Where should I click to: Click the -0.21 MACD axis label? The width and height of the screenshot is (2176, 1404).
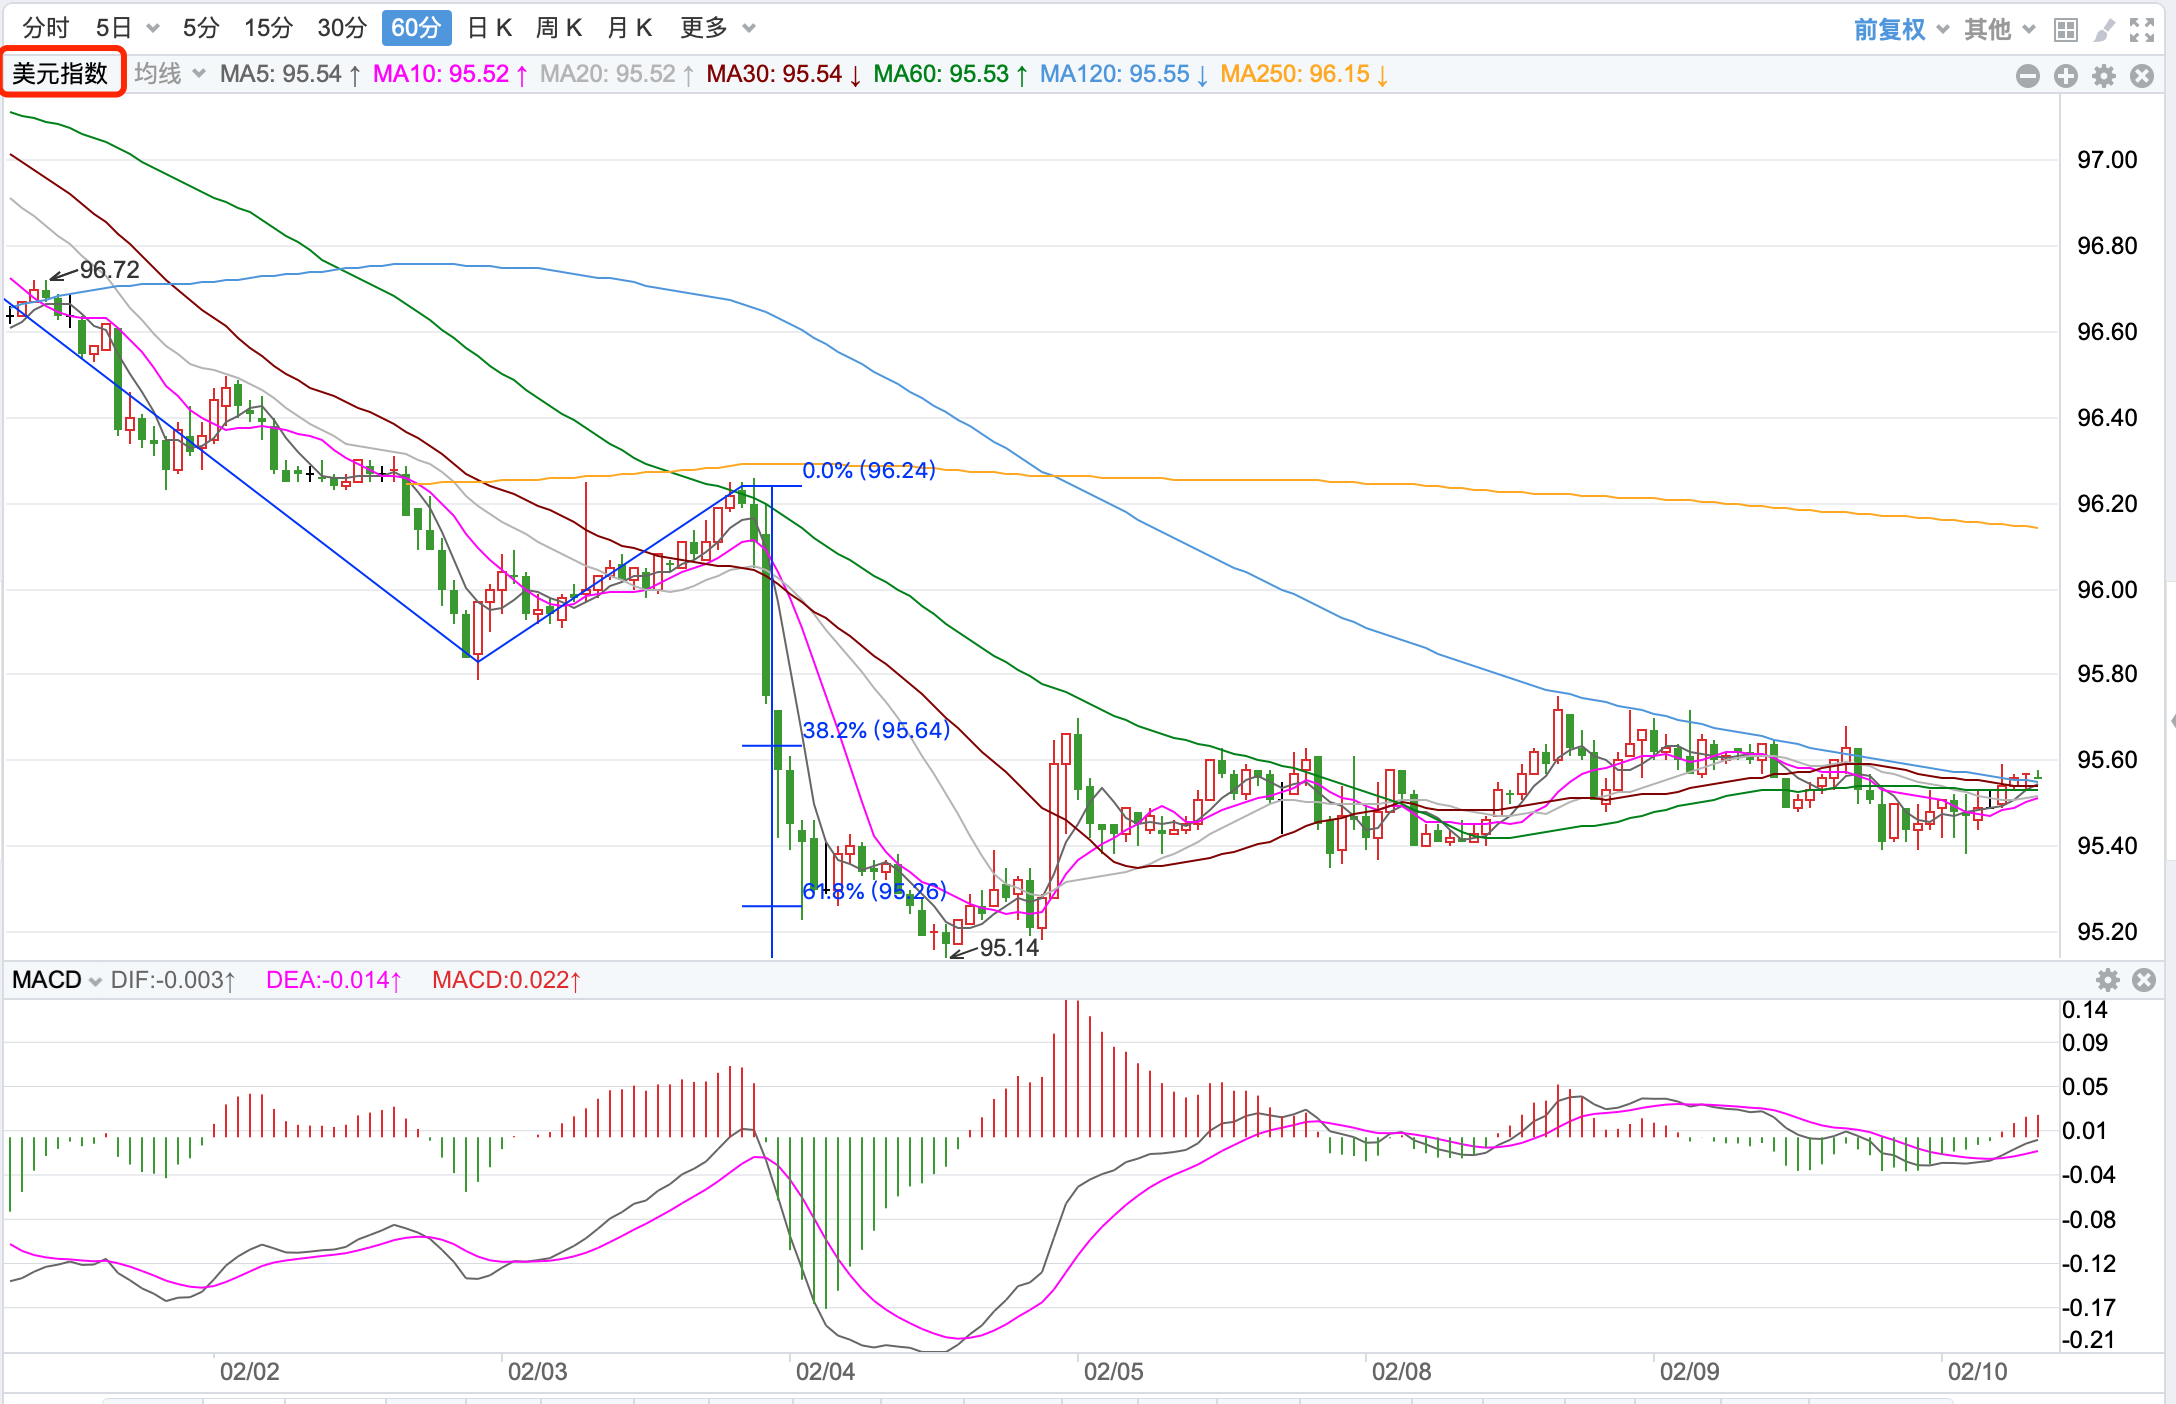[x=2089, y=1339]
